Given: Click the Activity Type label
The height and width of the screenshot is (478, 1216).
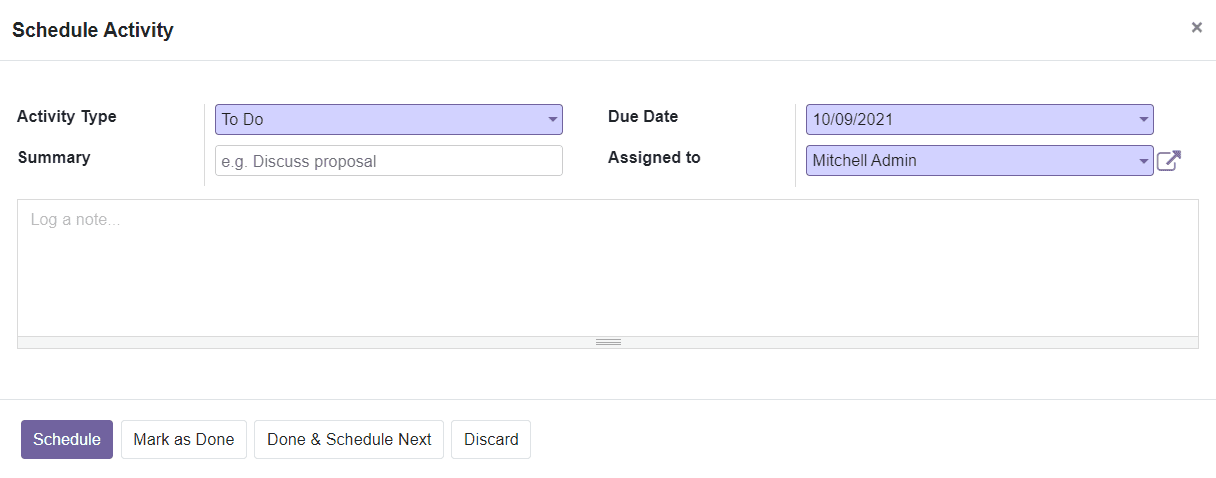Looking at the screenshot, I should [x=67, y=117].
